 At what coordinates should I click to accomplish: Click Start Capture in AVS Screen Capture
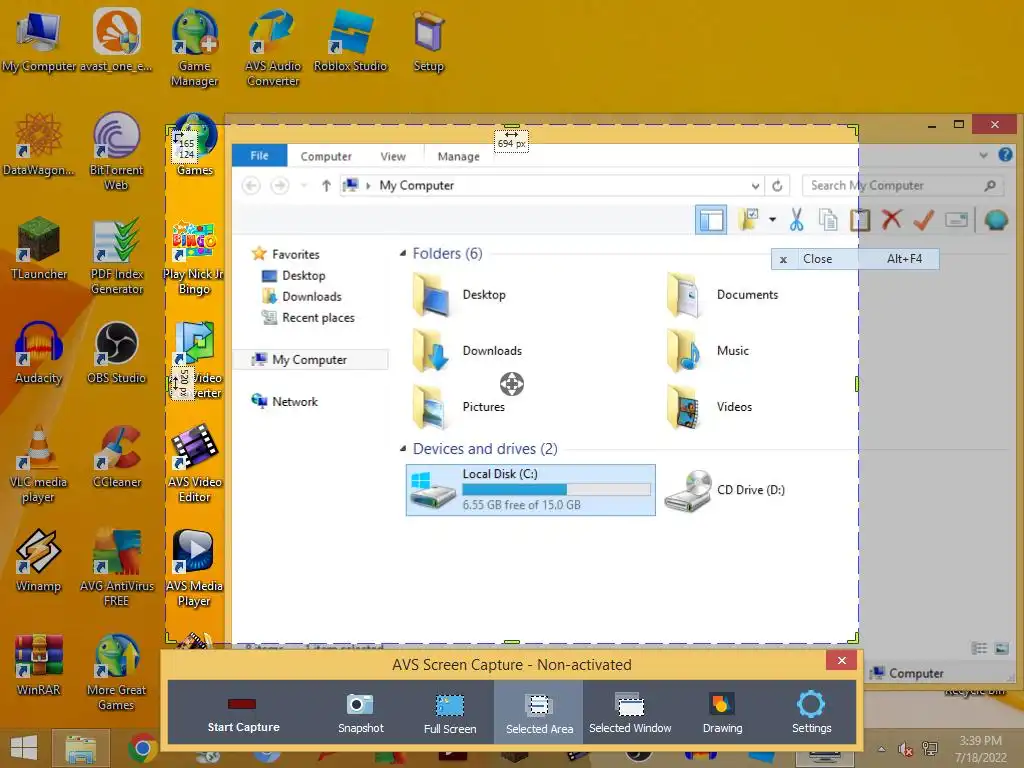[x=243, y=714]
